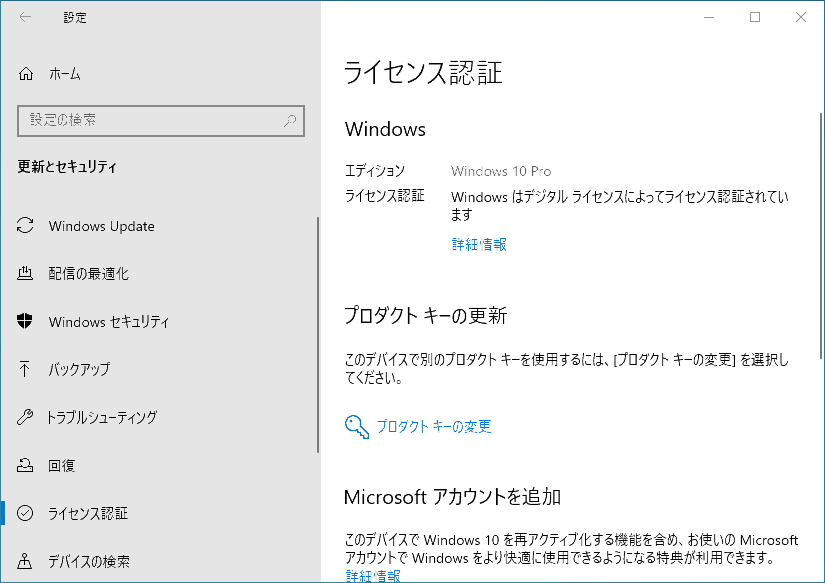Viewport: 825px width, 583px height.
Task: Click the プロダクト キーの変更 link
Action: click(x=434, y=426)
